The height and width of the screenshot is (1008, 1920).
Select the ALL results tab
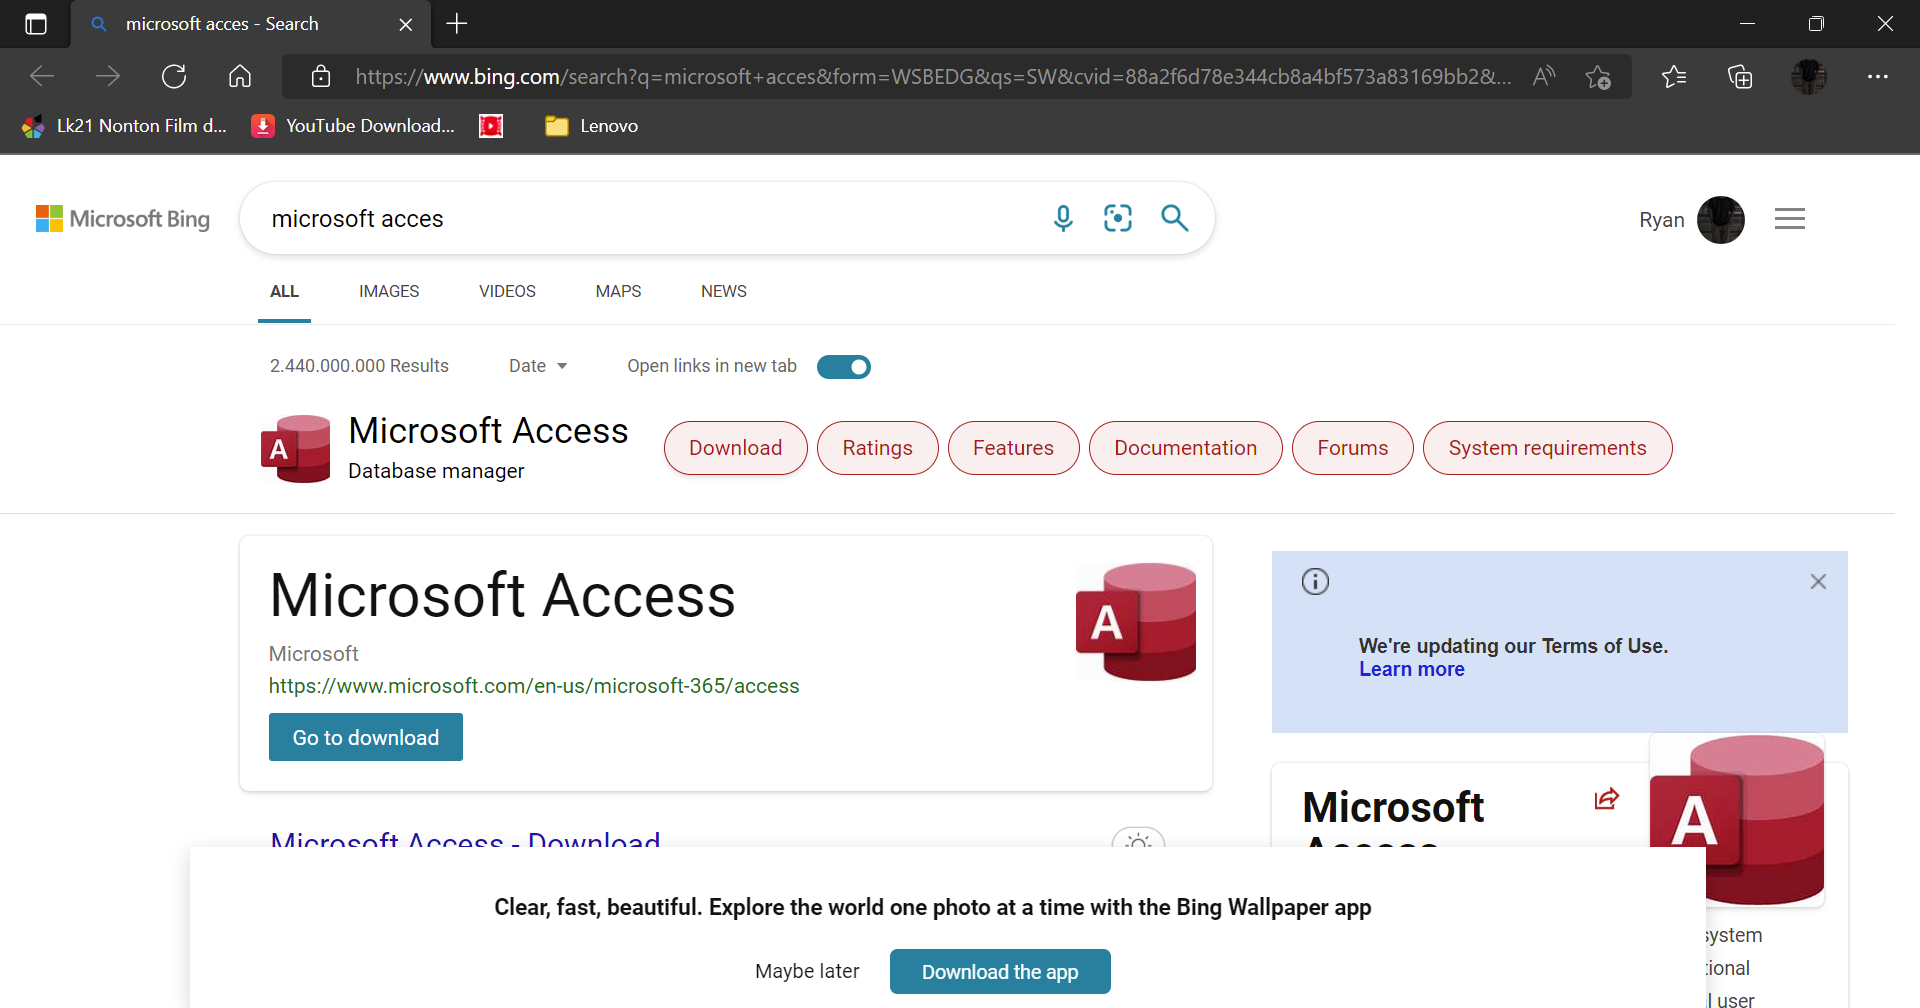click(x=284, y=292)
